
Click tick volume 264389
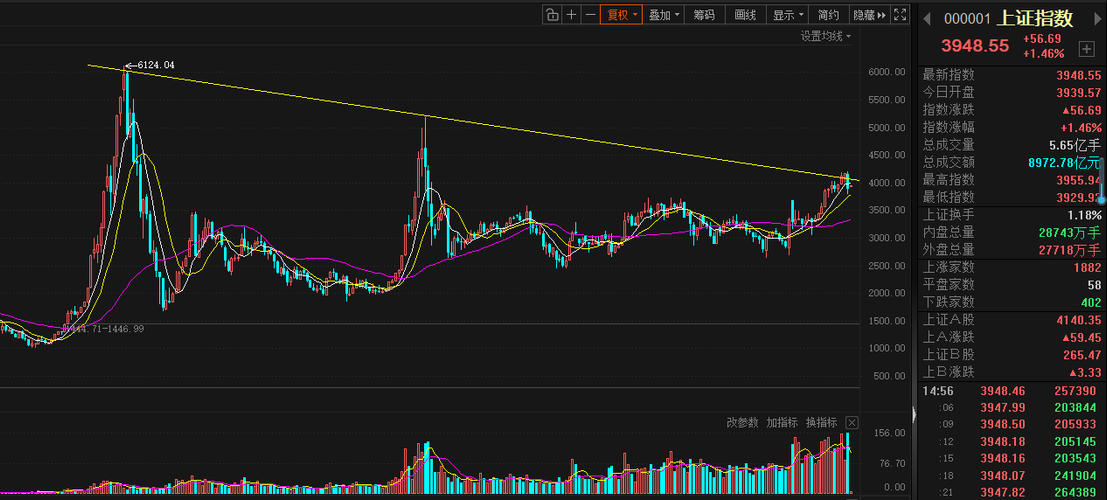[x=1076, y=492]
